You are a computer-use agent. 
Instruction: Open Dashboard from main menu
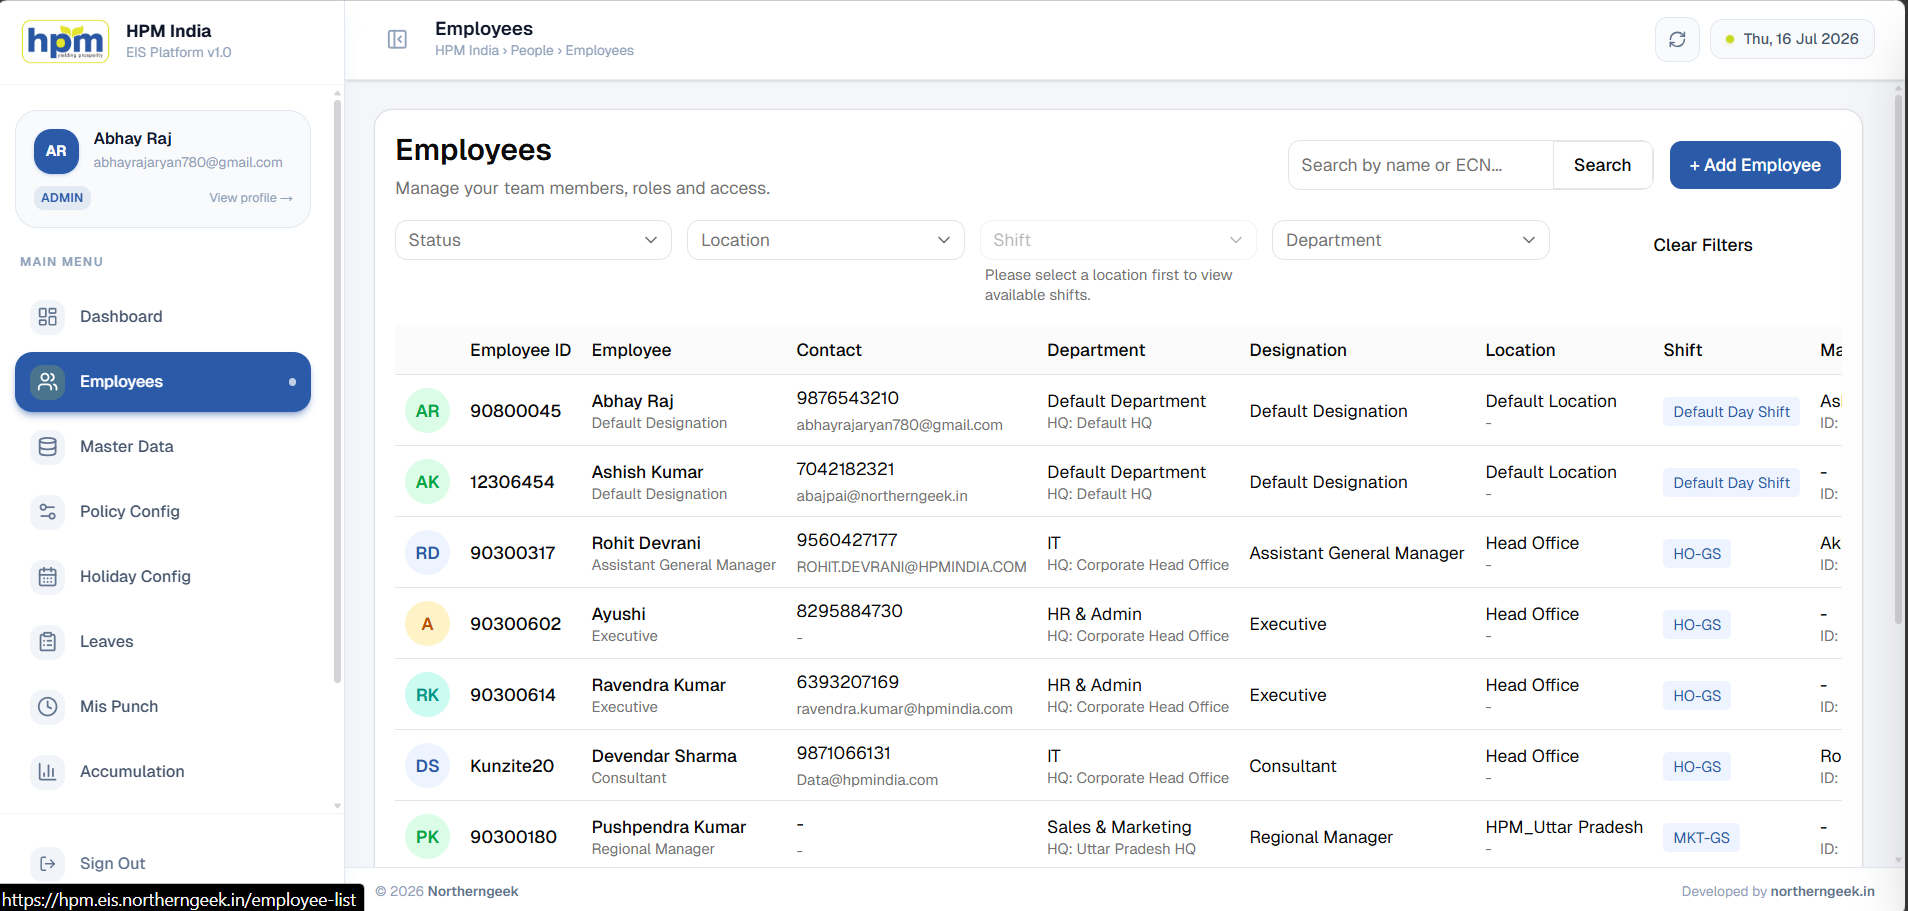(x=163, y=317)
